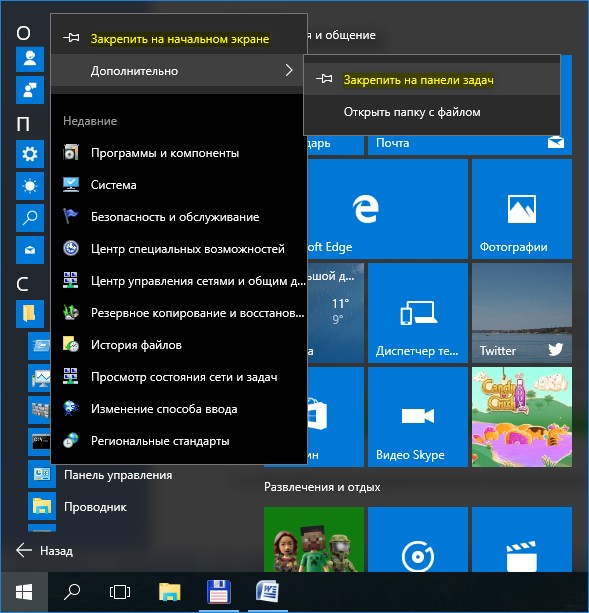Expand the chevron arrow next to 'Дополнительно'
The image size is (589, 613).
289,70
